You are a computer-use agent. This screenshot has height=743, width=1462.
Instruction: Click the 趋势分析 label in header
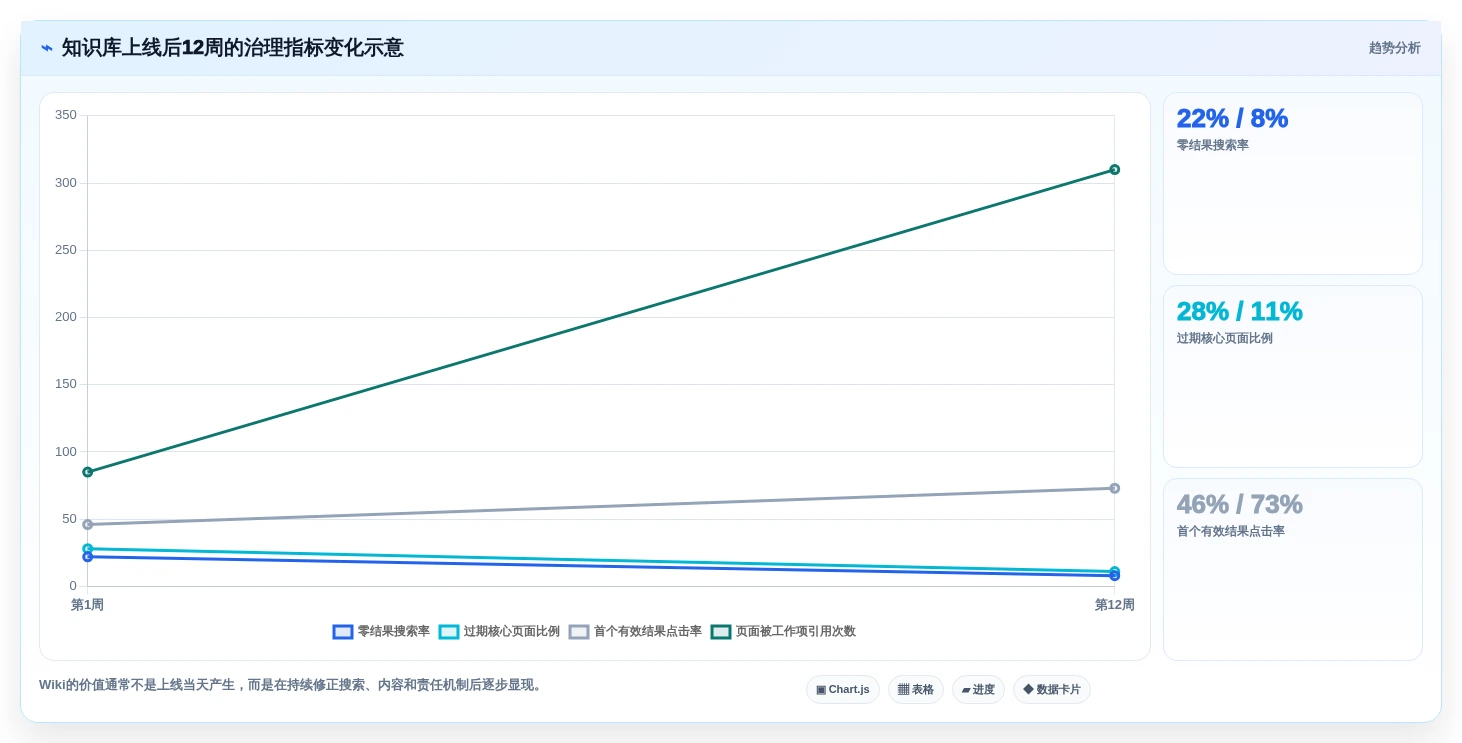pyautogui.click(x=1394, y=48)
